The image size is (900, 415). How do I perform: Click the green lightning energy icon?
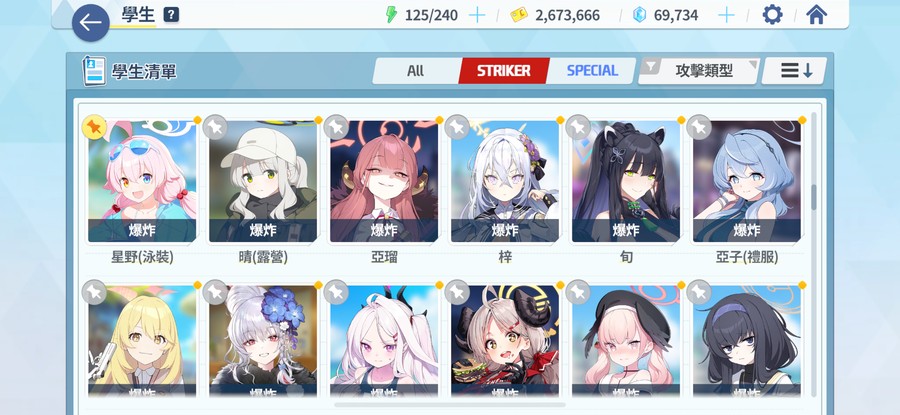click(391, 15)
